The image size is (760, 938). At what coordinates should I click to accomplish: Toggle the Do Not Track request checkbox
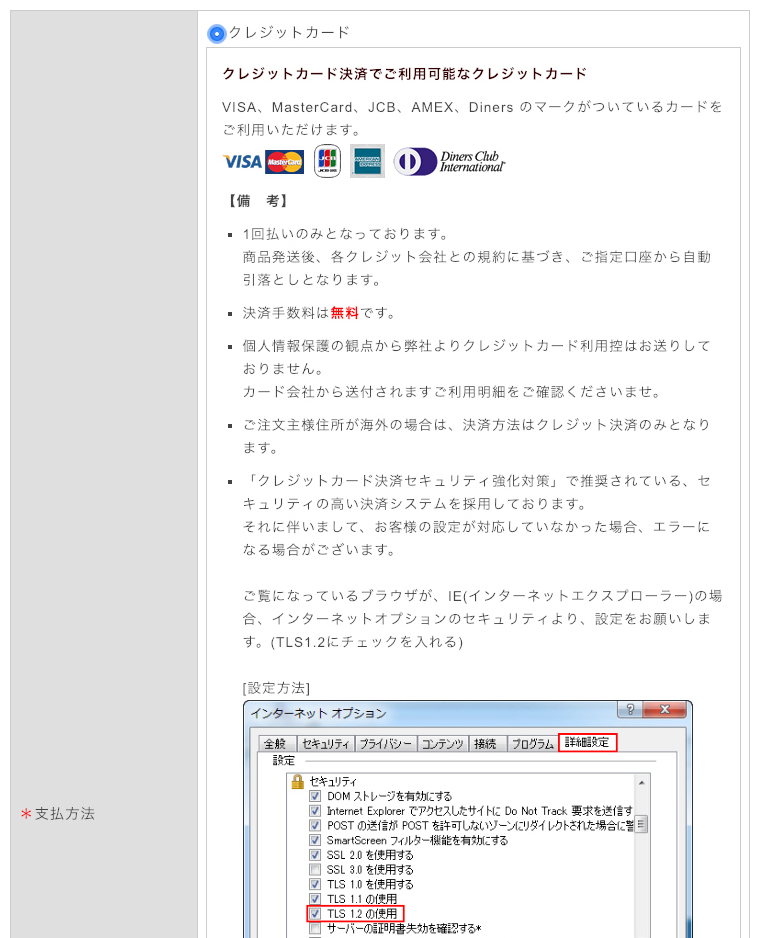[x=315, y=811]
